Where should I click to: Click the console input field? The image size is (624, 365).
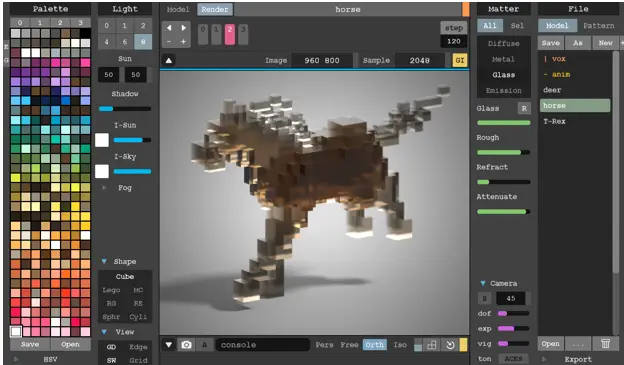263,345
